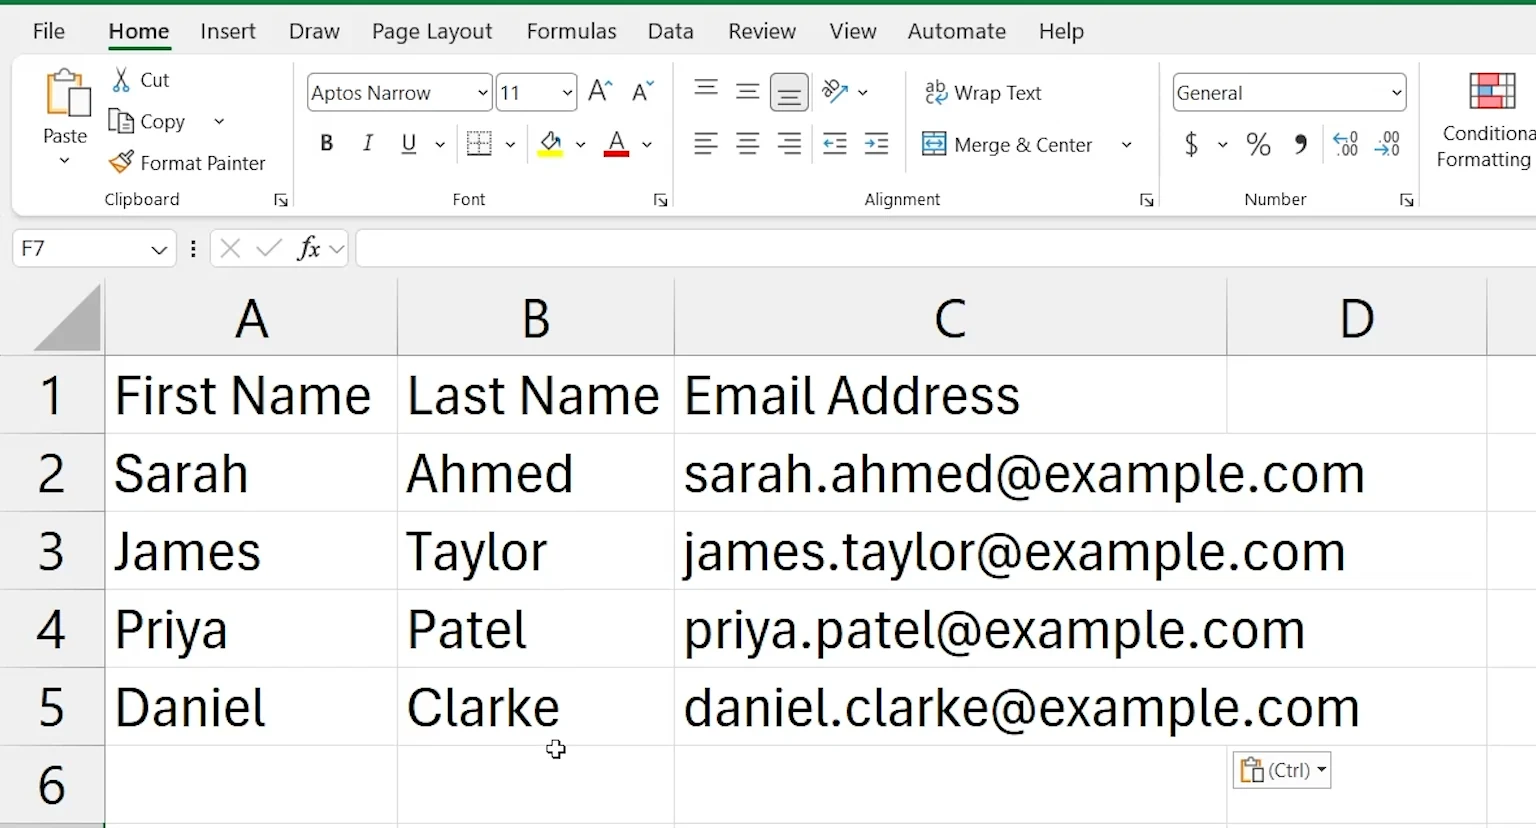Image resolution: width=1536 pixels, height=828 pixels.
Task: Decrease font size with the smaller A
Action: 643,92
